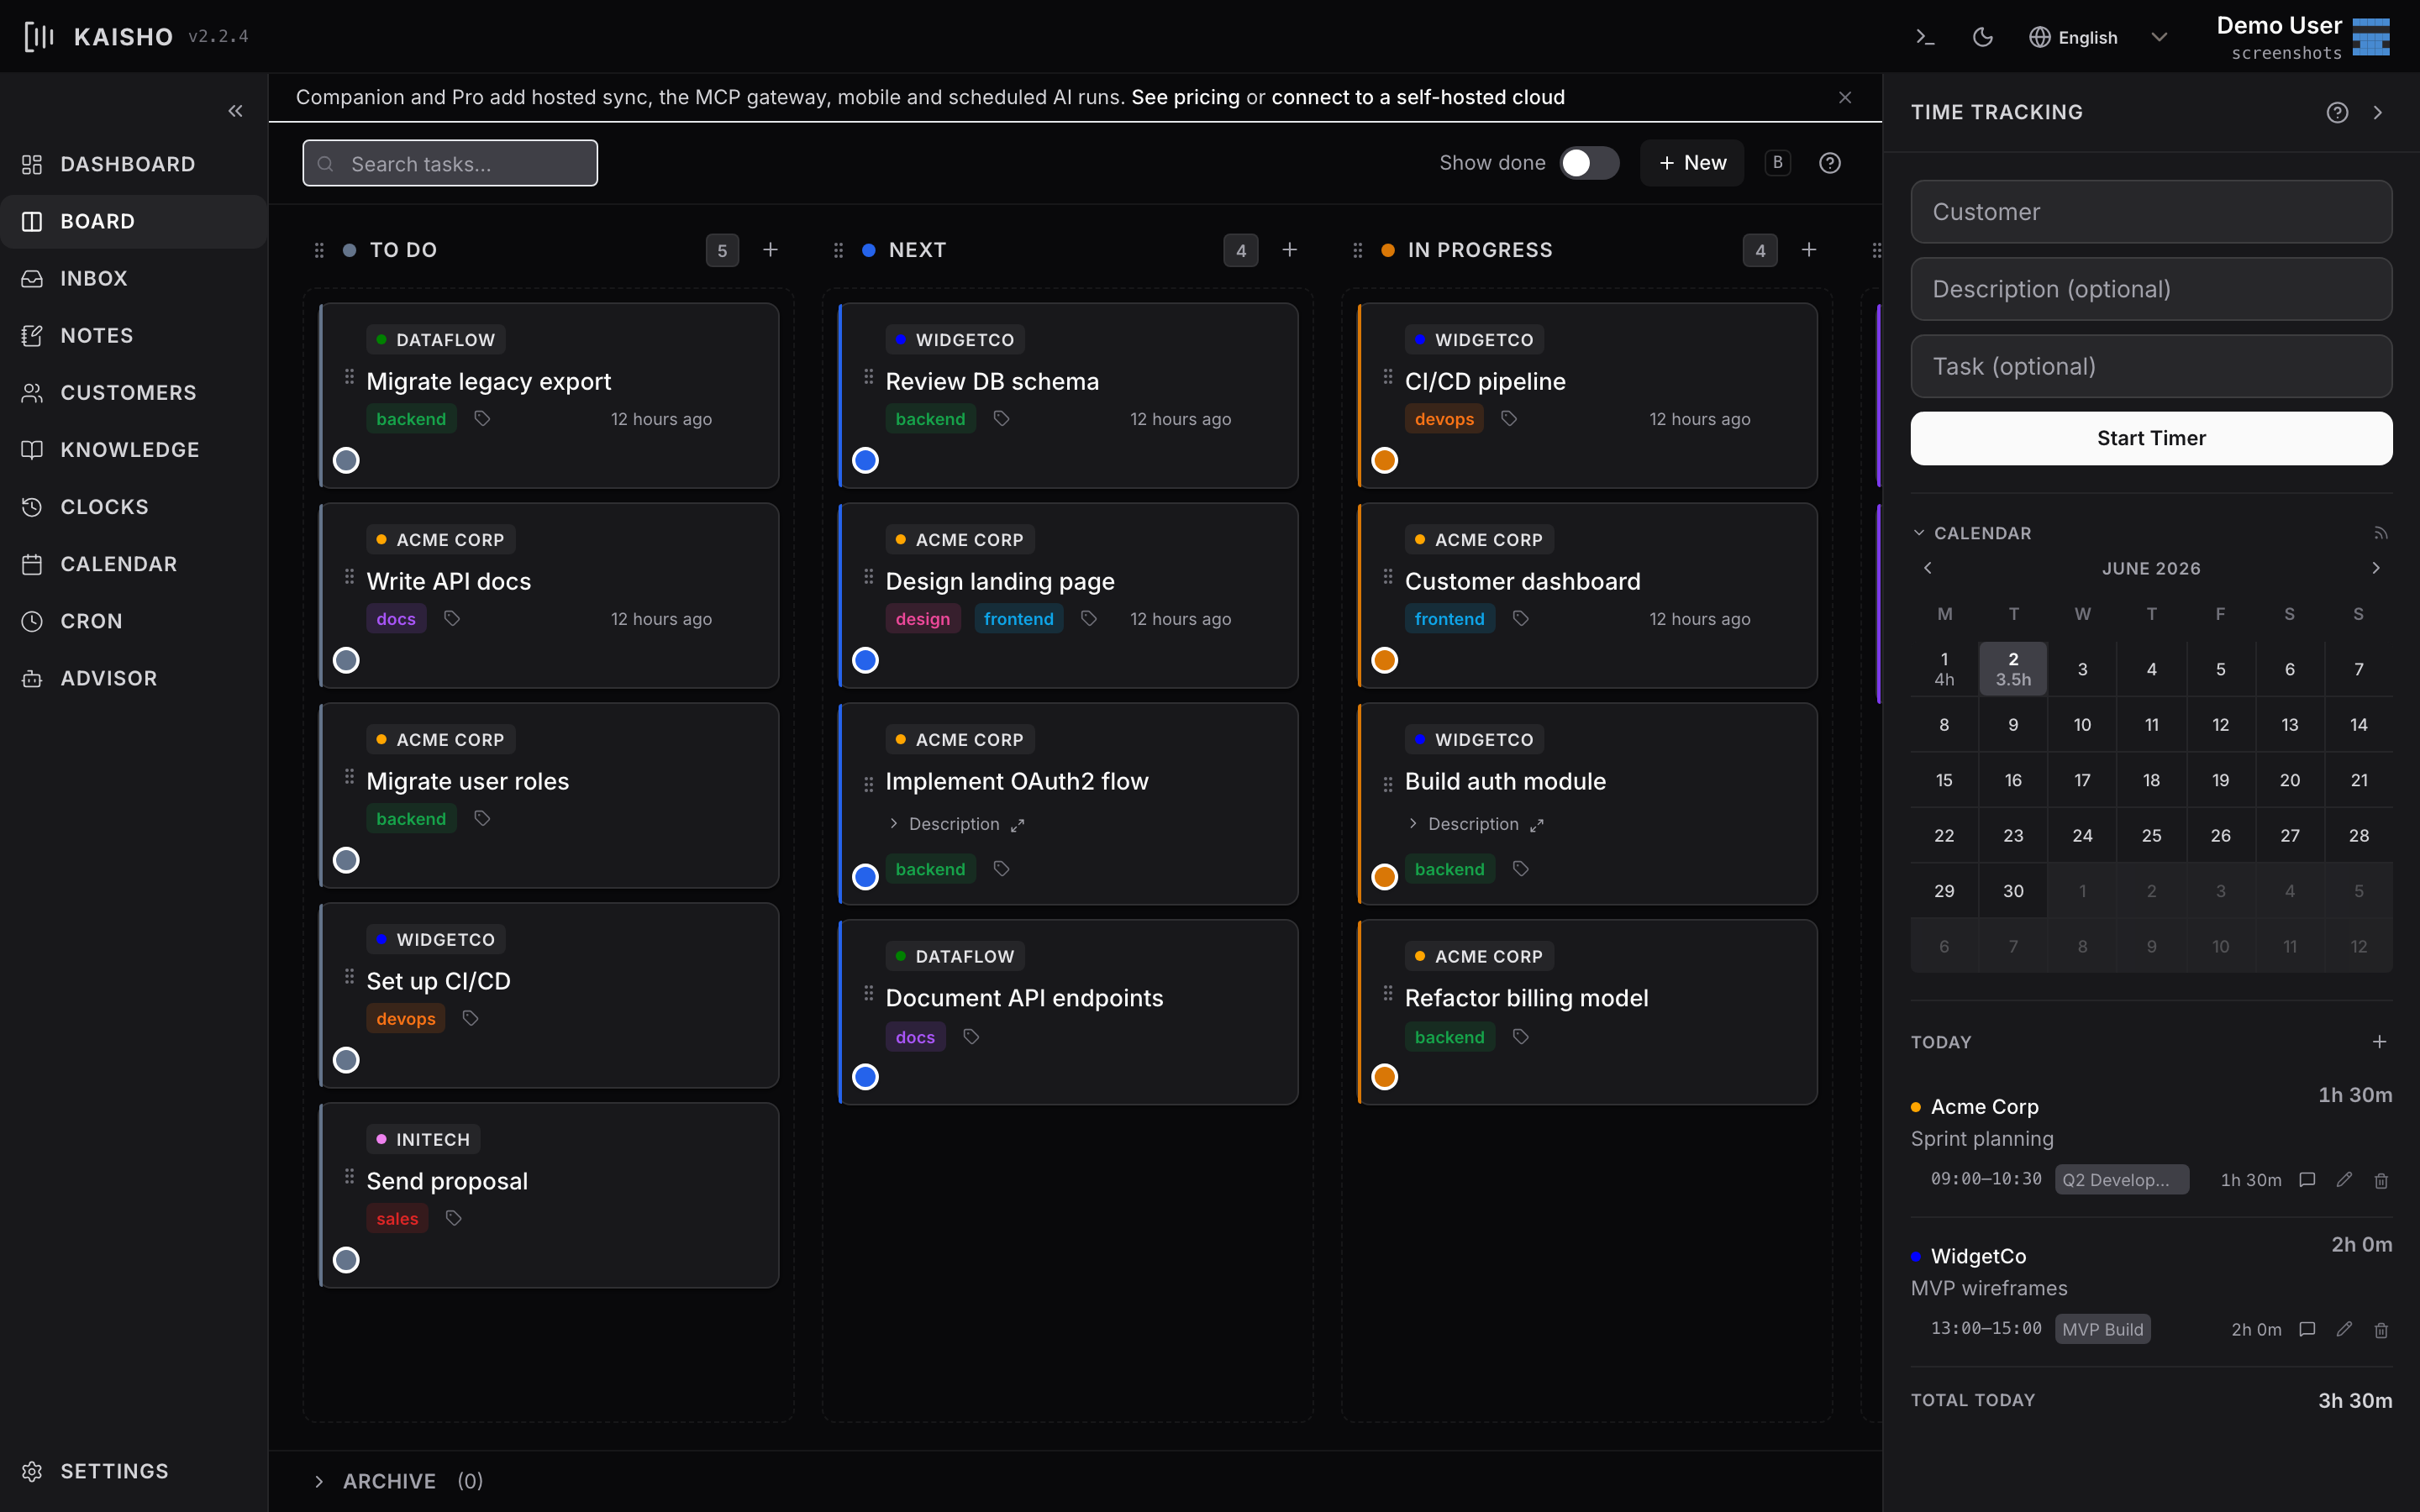2420x1512 pixels.
Task: Grab the drag handle on CI/CD pipeline card
Action: [1387, 377]
